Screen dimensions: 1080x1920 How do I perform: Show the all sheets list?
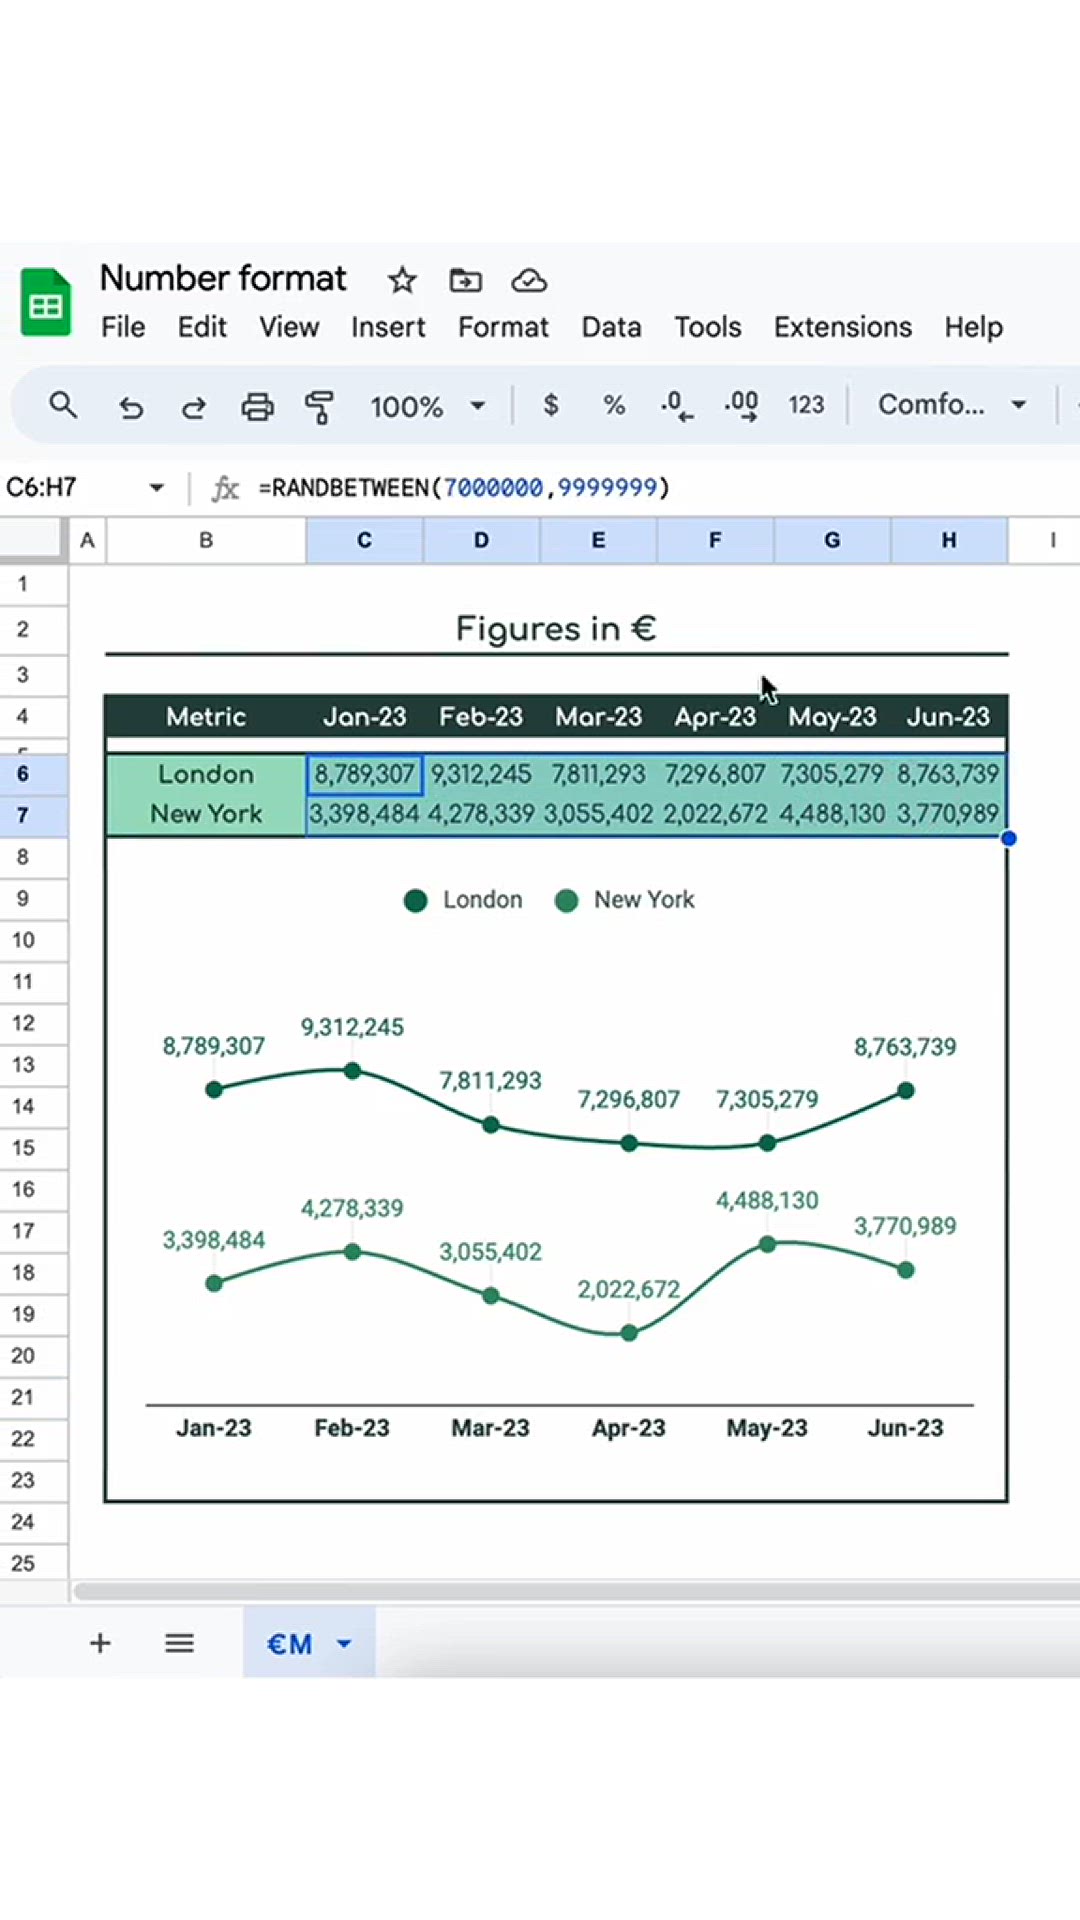pos(180,1643)
